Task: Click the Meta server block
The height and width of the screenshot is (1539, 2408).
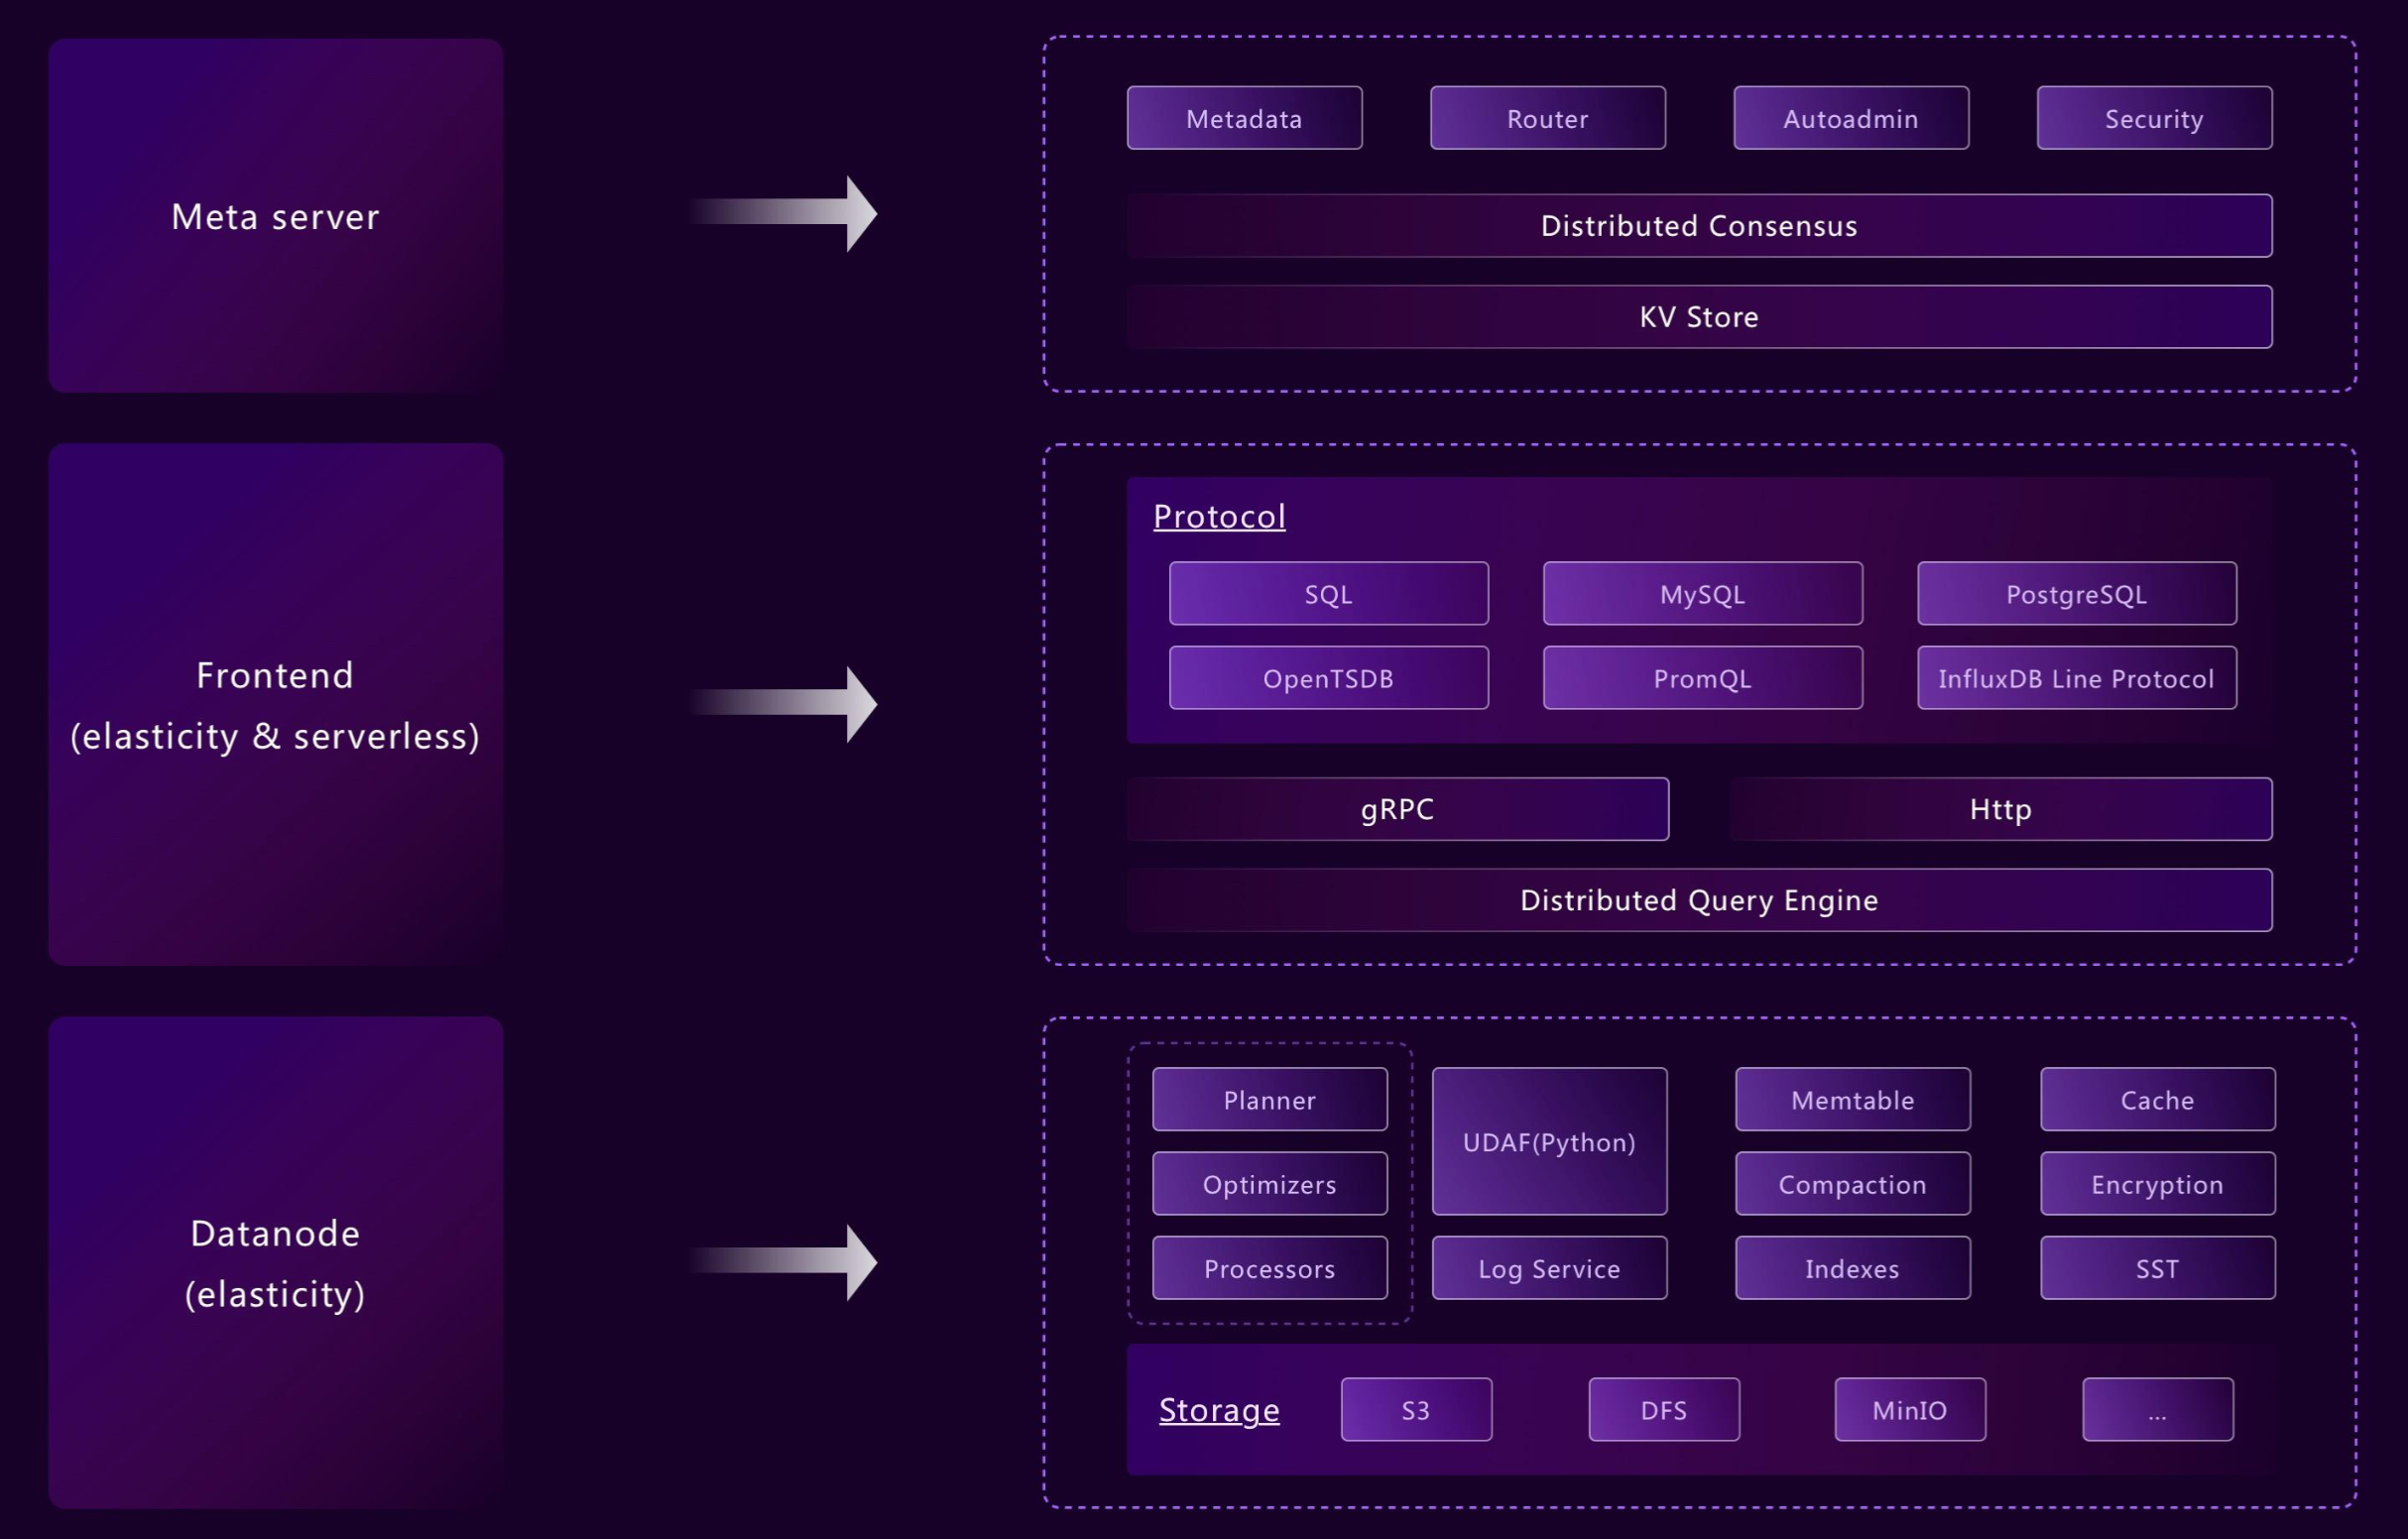Action: [275, 215]
